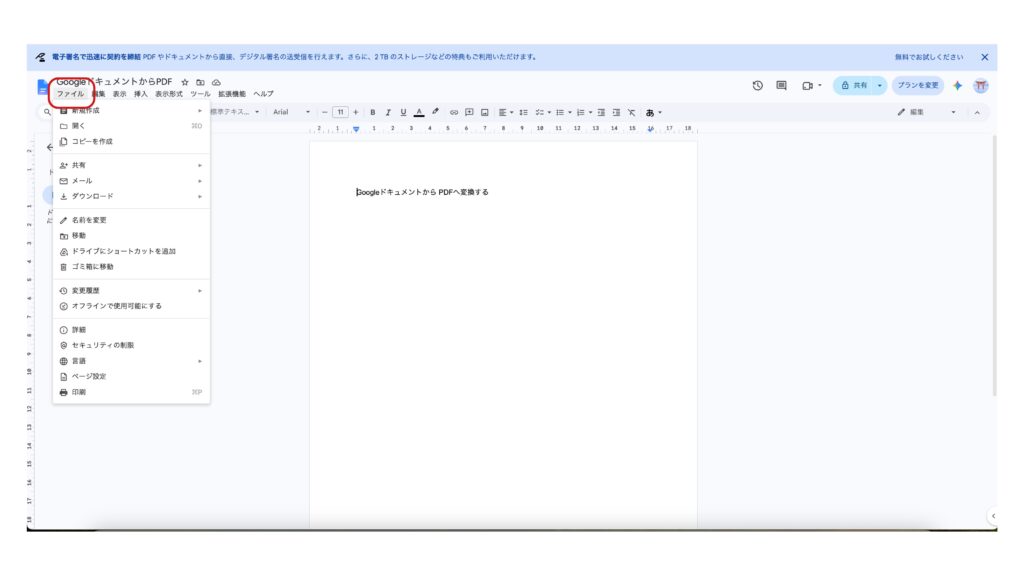Open the text alignment dropdown
1024x576 pixels.
click(x=506, y=112)
